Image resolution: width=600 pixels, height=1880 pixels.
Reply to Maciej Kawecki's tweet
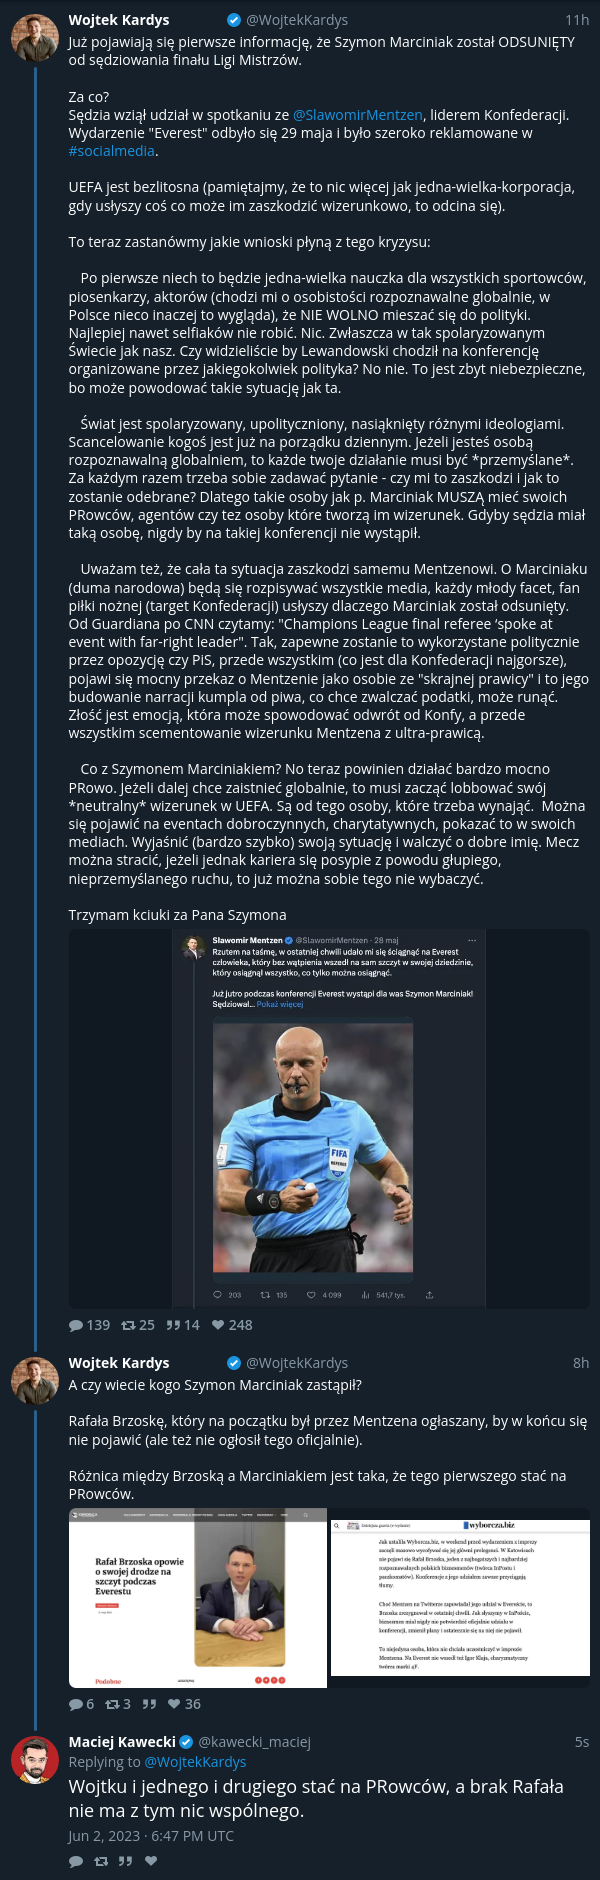(x=76, y=1861)
